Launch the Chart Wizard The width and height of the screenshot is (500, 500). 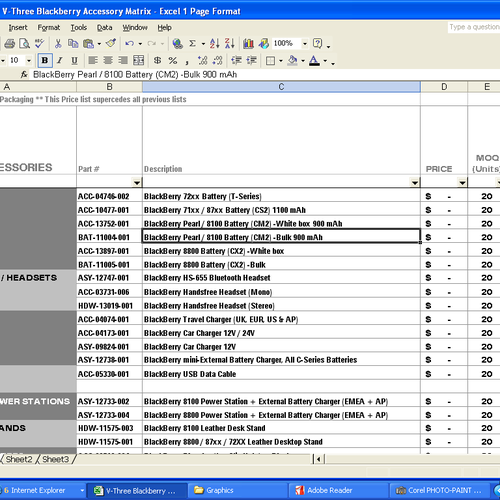248,44
